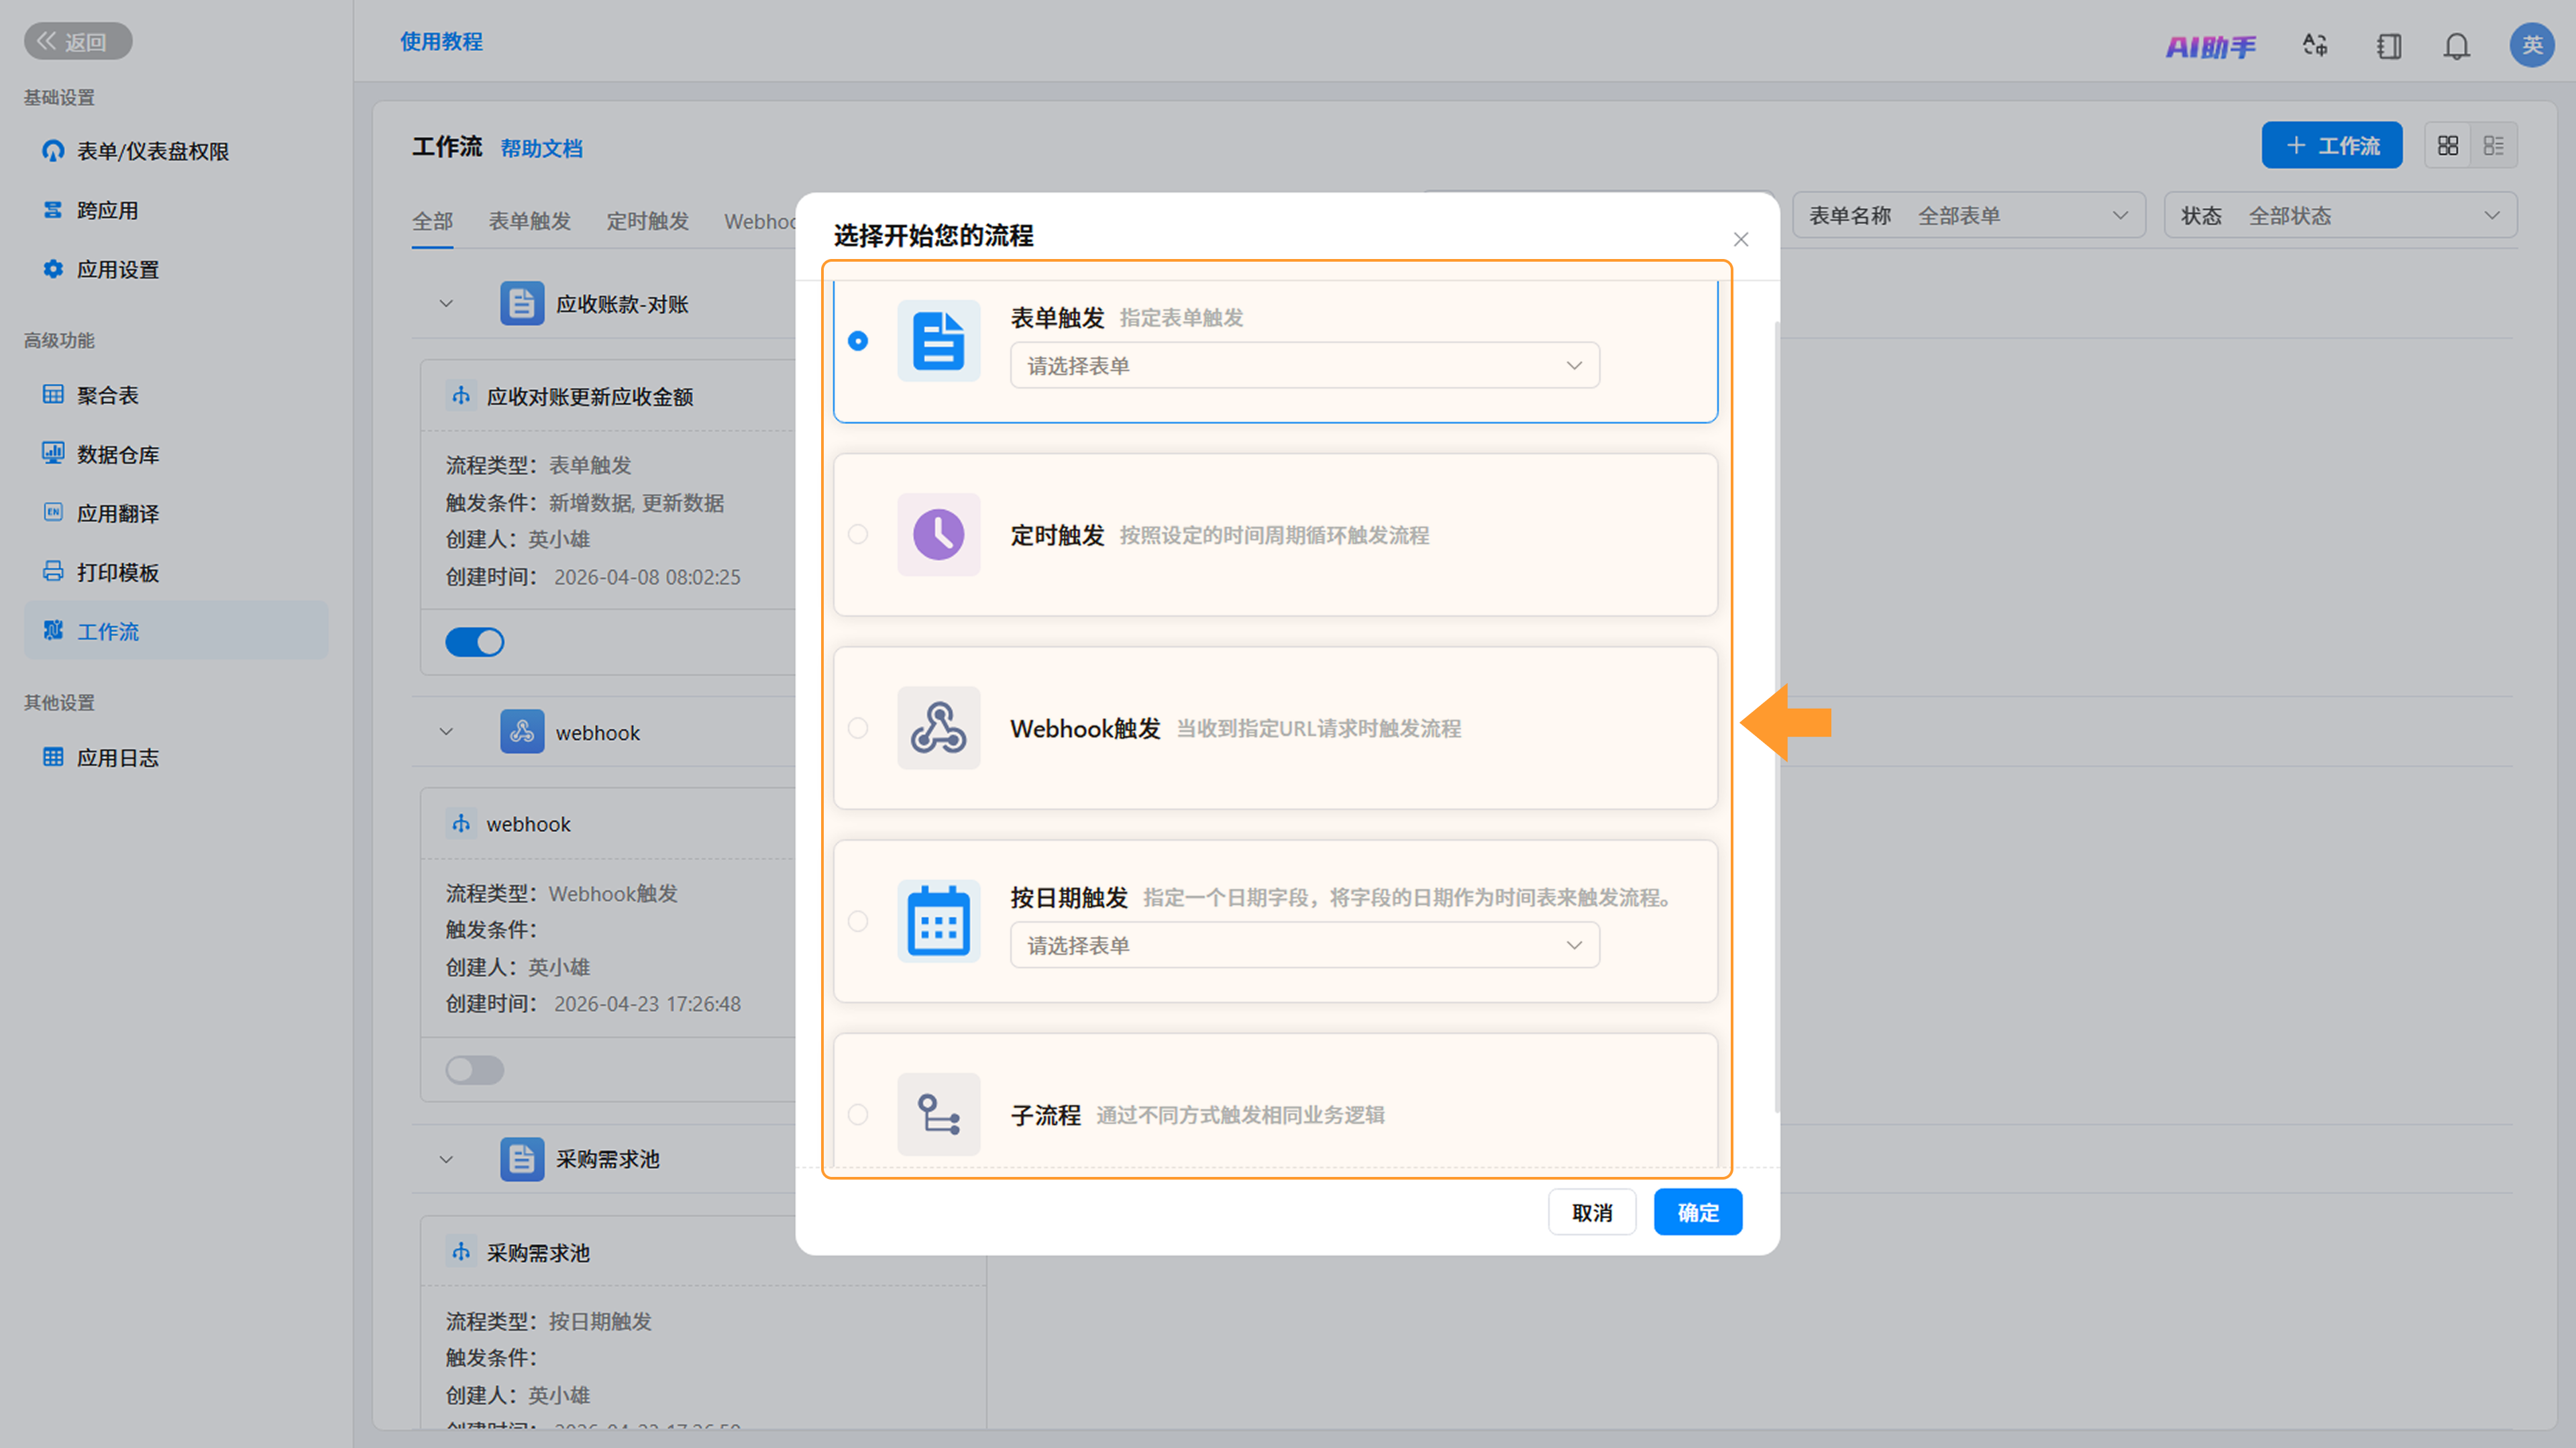Open notifications bell icon
This screenshot has width=2576, height=1448.
tap(2457, 46)
